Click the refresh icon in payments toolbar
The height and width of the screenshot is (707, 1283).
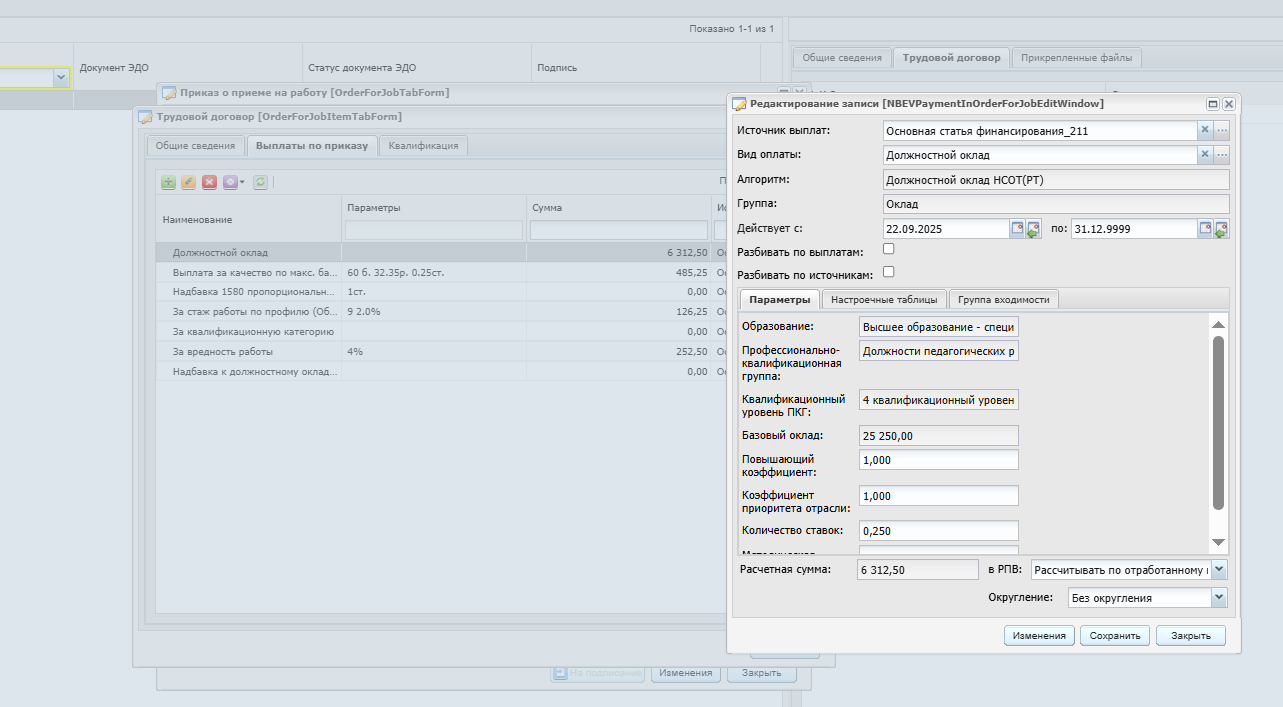[260, 182]
